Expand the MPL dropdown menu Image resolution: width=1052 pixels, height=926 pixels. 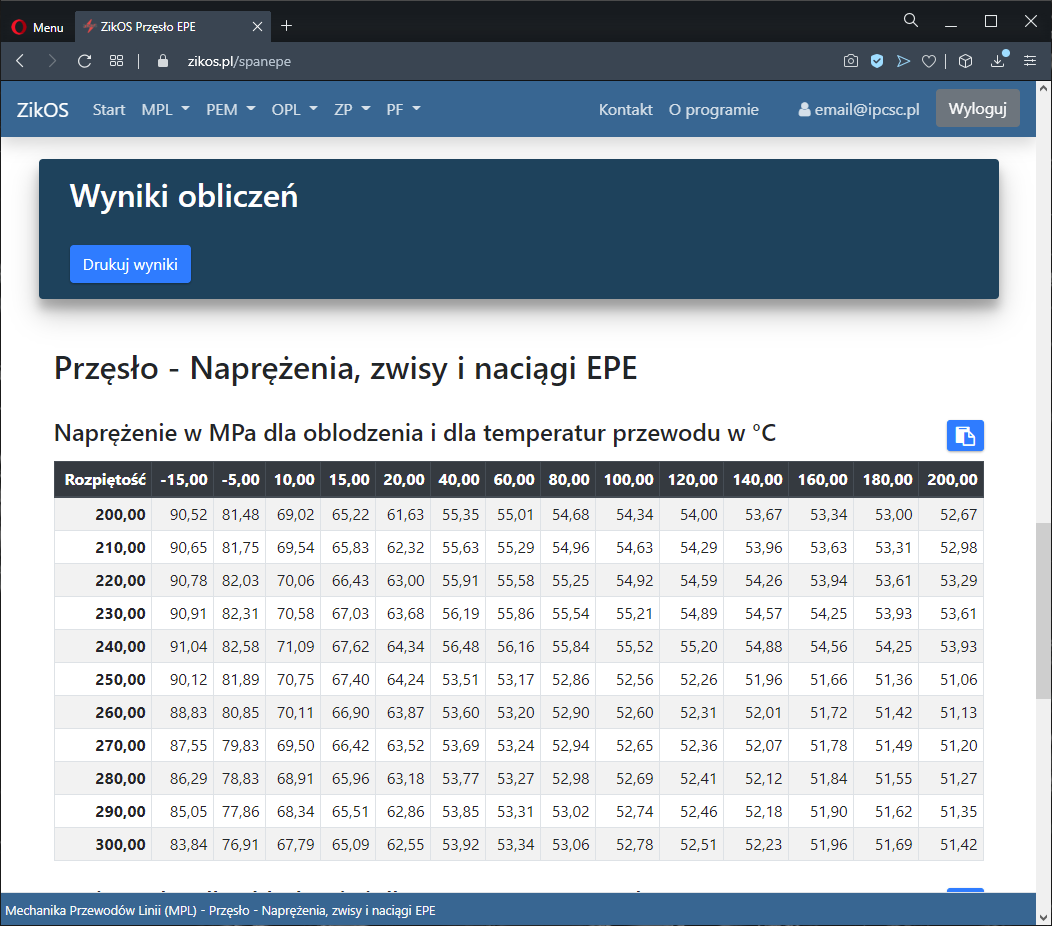pos(165,109)
